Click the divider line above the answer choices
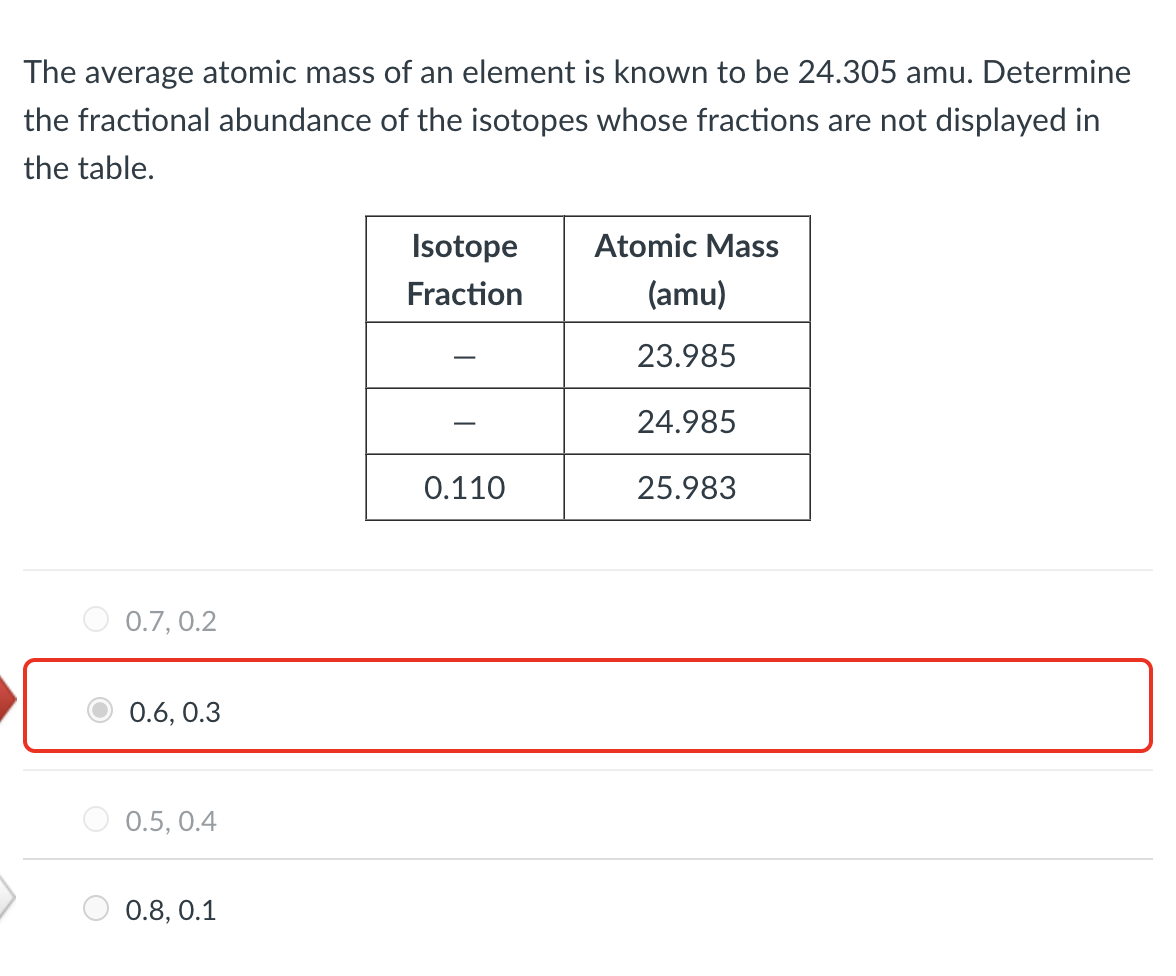 point(588,571)
